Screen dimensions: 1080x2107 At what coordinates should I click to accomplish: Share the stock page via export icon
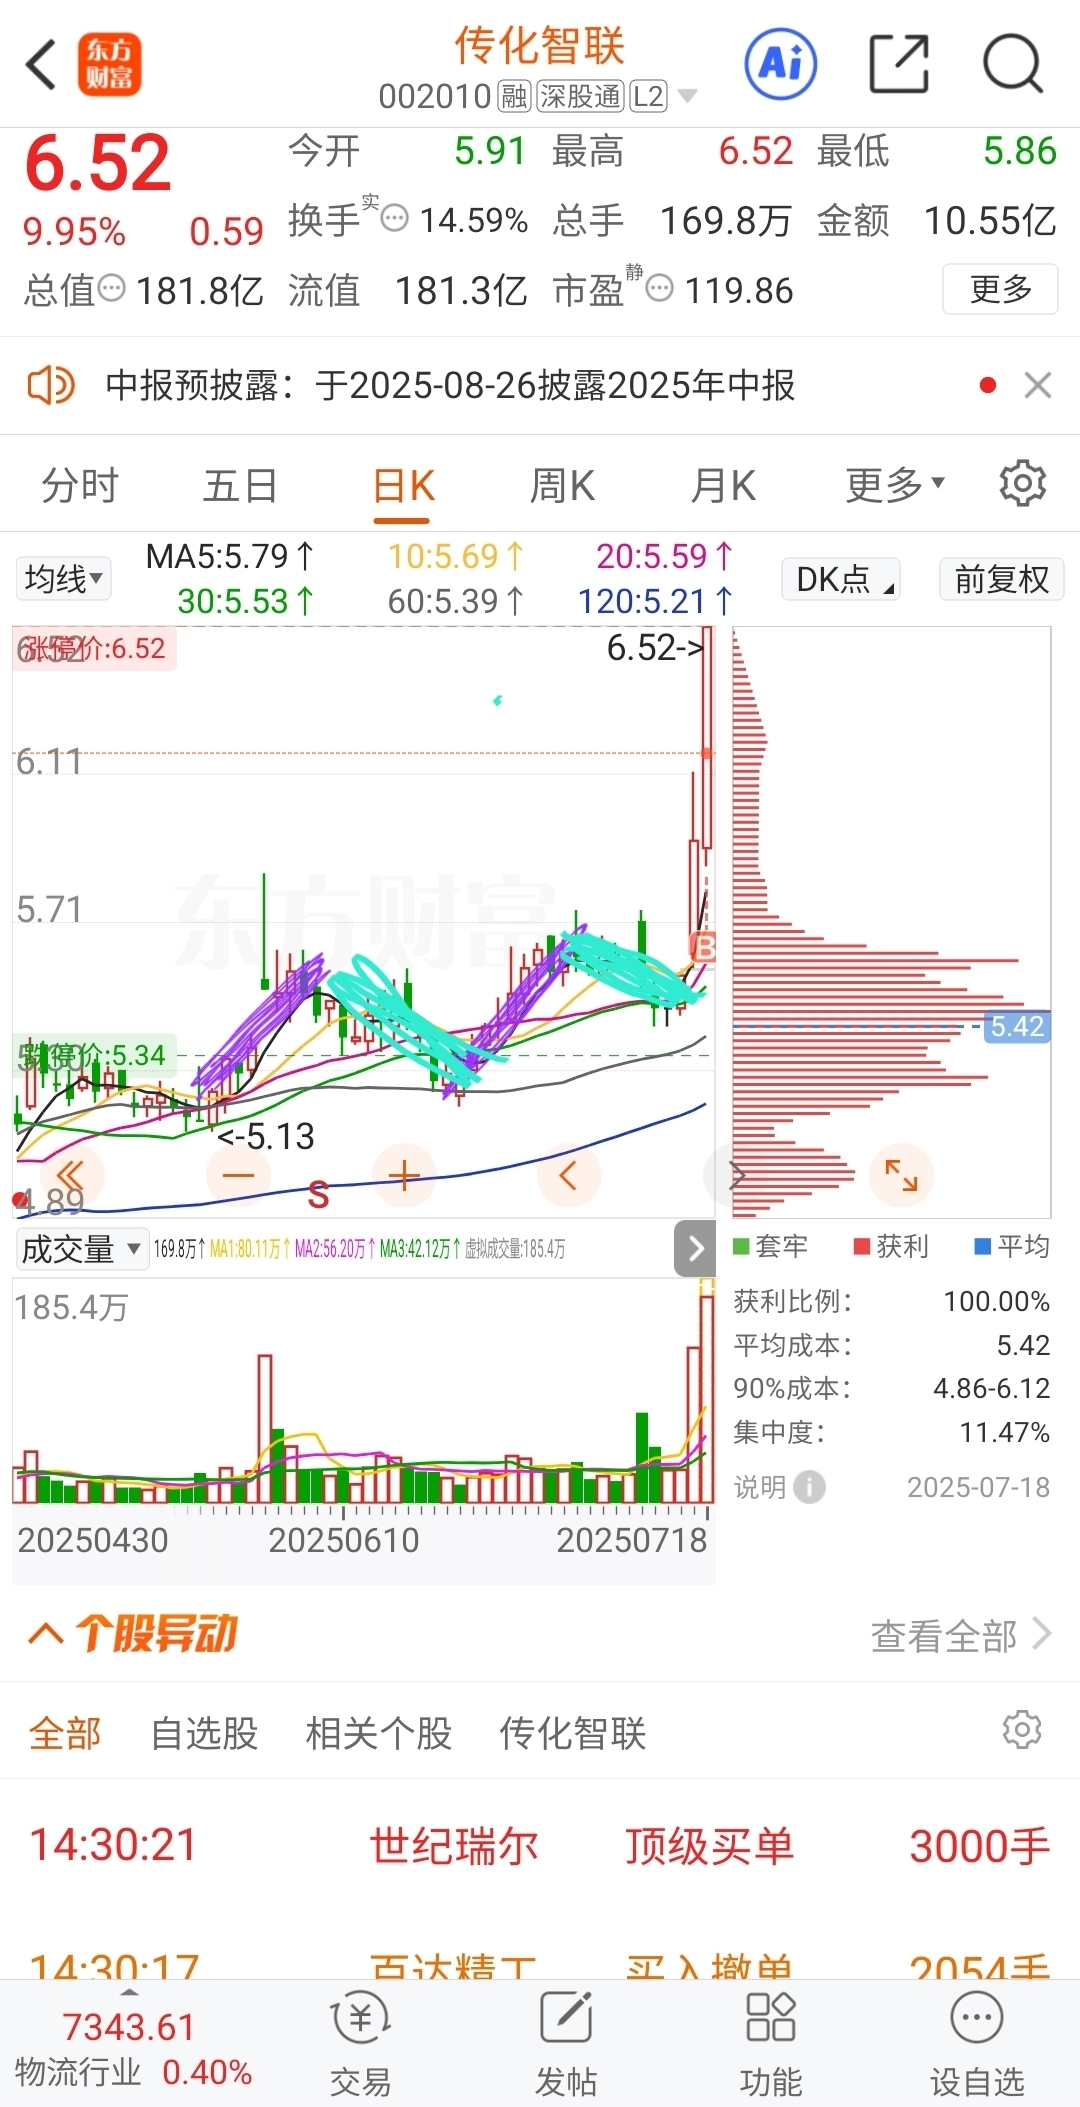click(x=899, y=64)
